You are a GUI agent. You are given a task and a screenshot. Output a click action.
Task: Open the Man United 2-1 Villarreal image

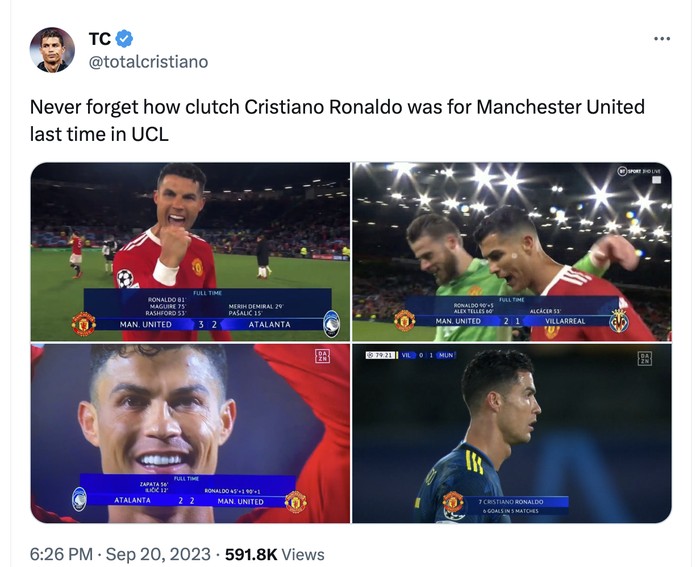(512, 252)
